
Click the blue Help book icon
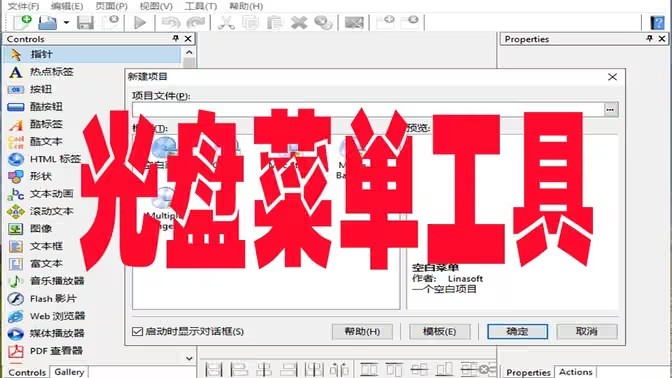tap(657, 22)
